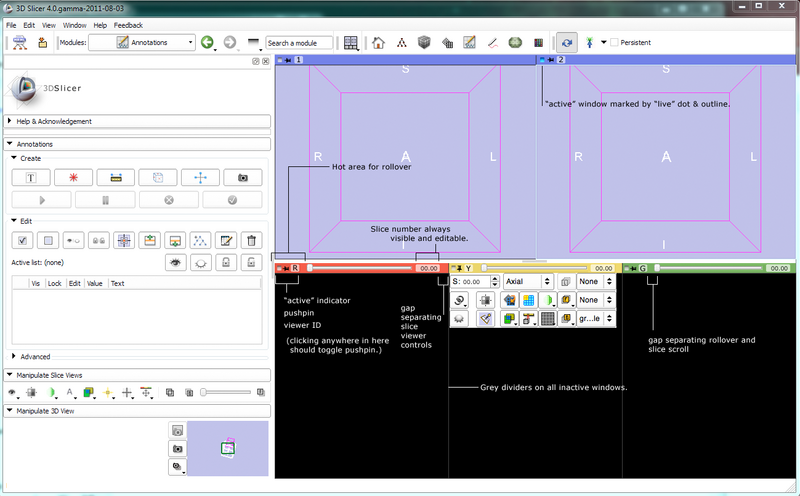Open the Window menu
The height and width of the screenshot is (496, 800).
point(74,24)
